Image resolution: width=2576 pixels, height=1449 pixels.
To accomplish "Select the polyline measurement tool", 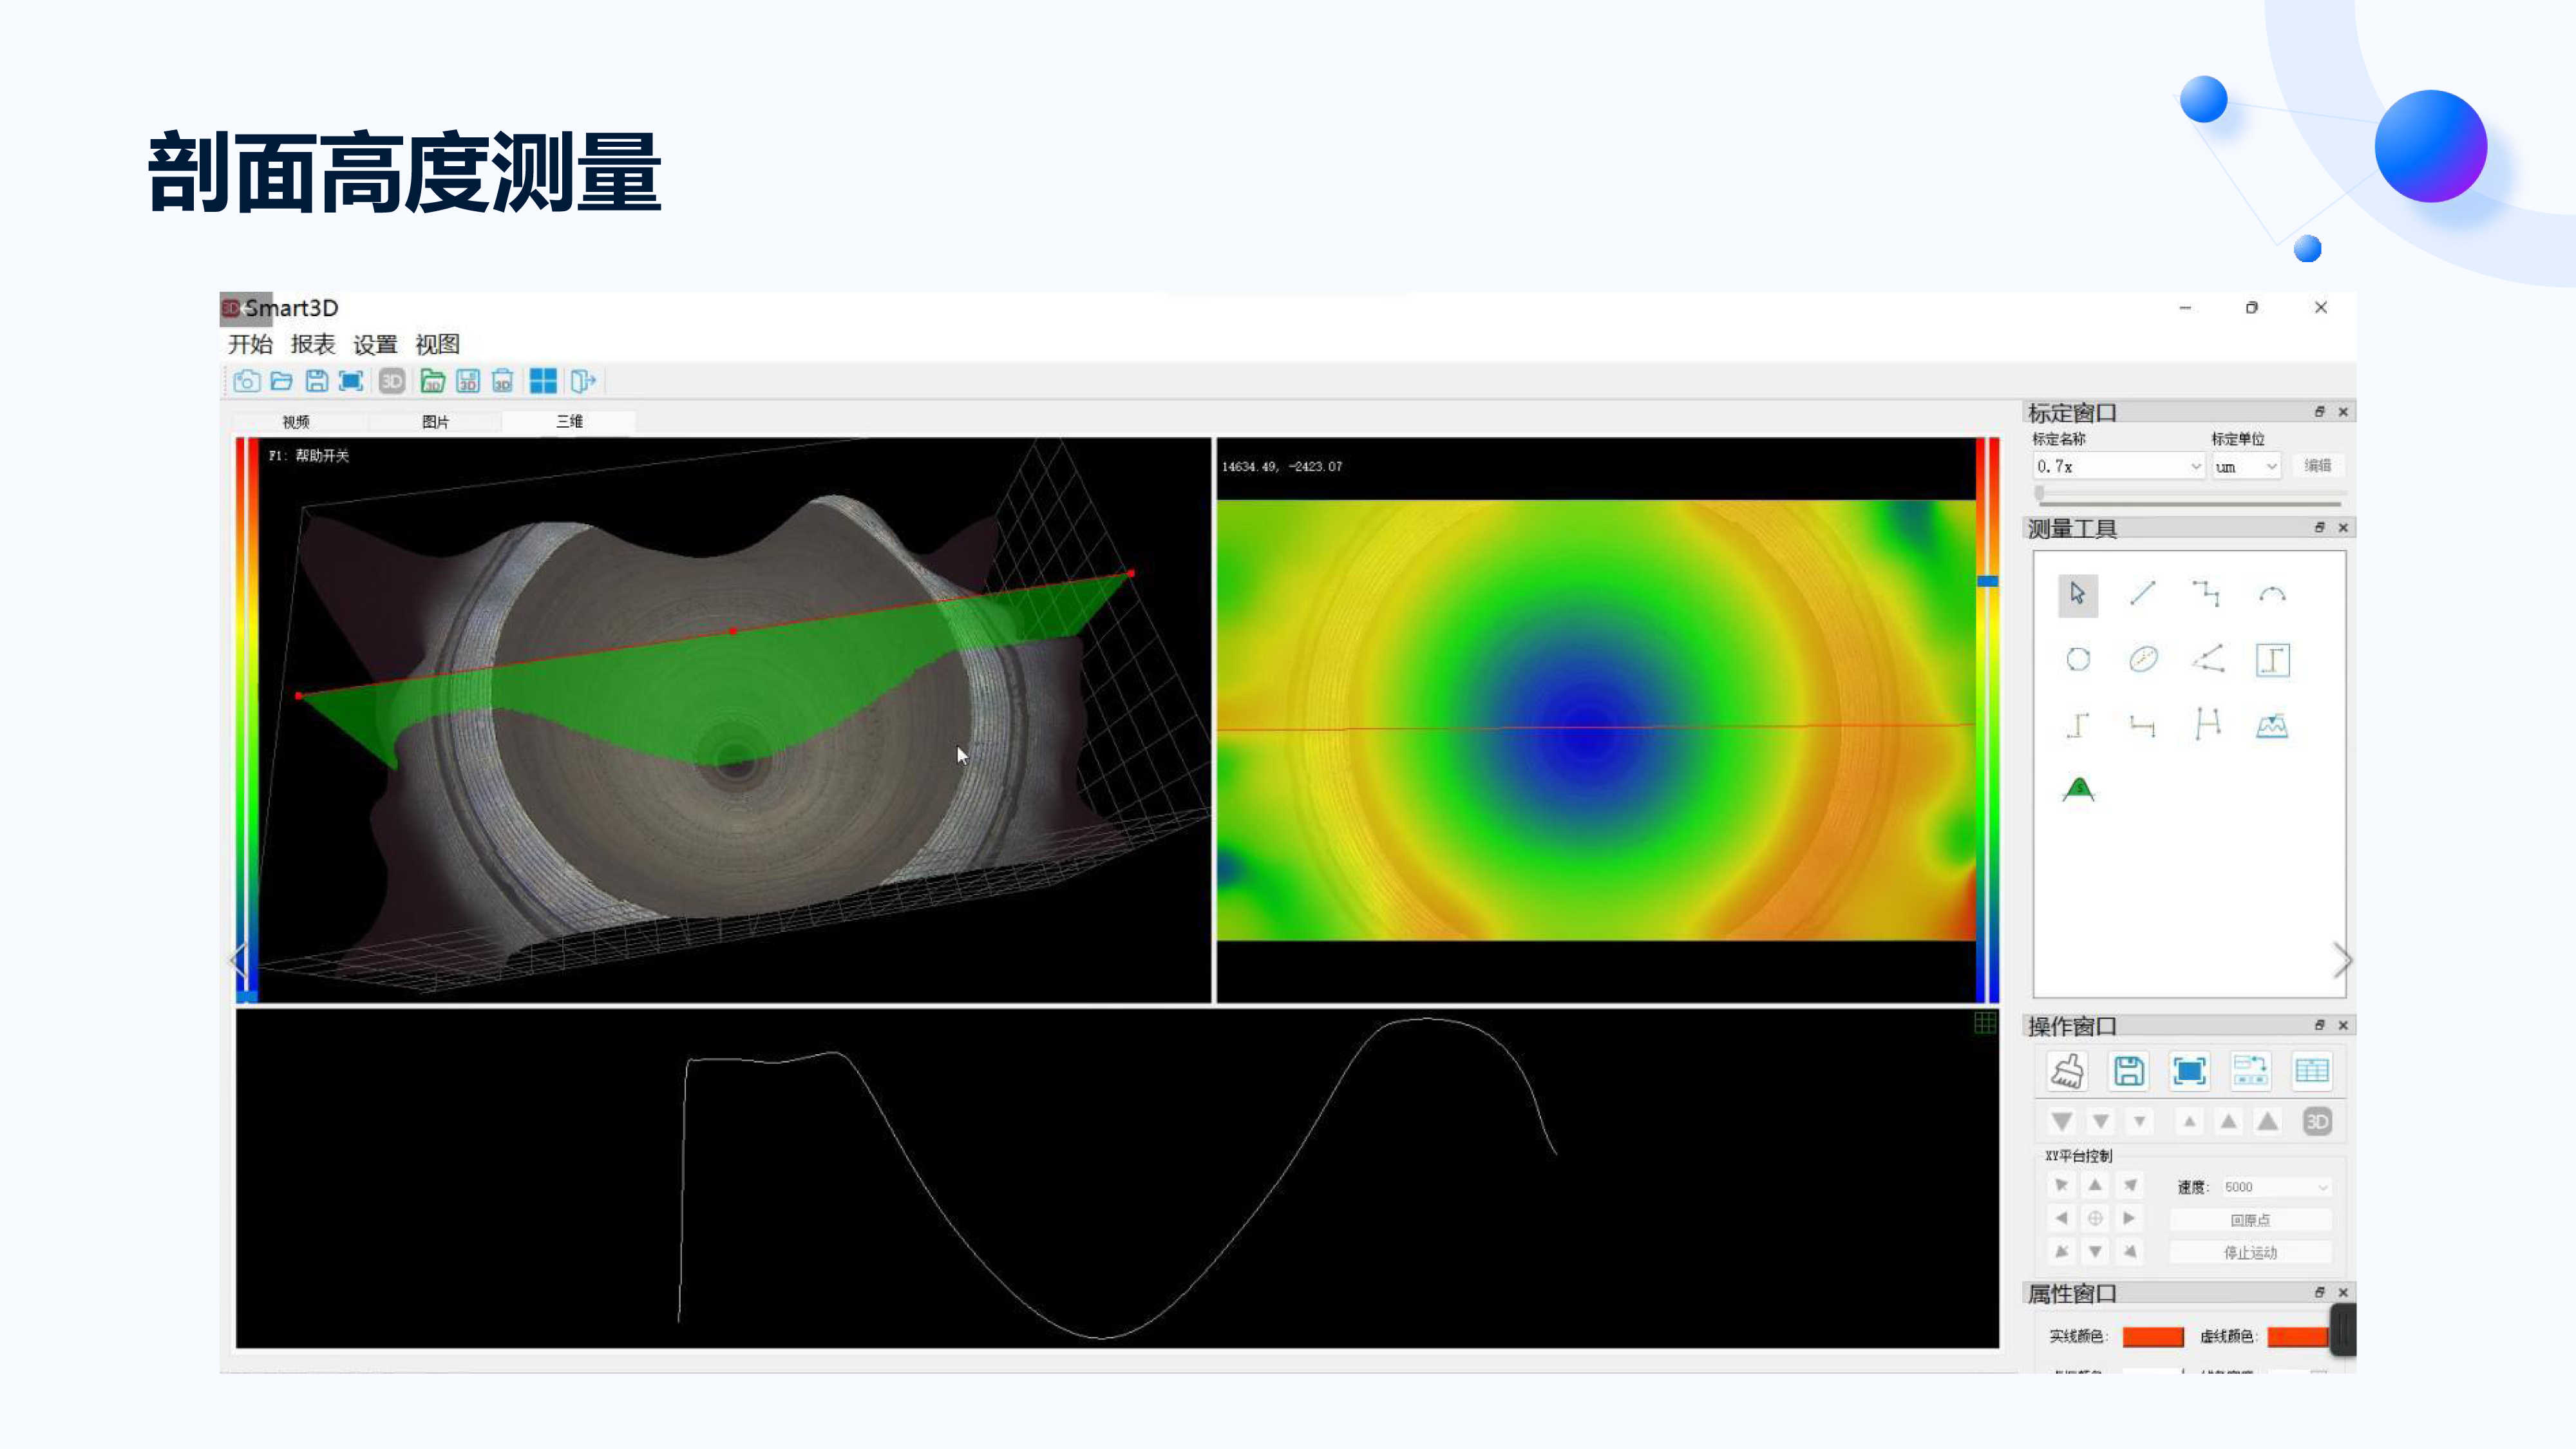I will click(2207, 594).
